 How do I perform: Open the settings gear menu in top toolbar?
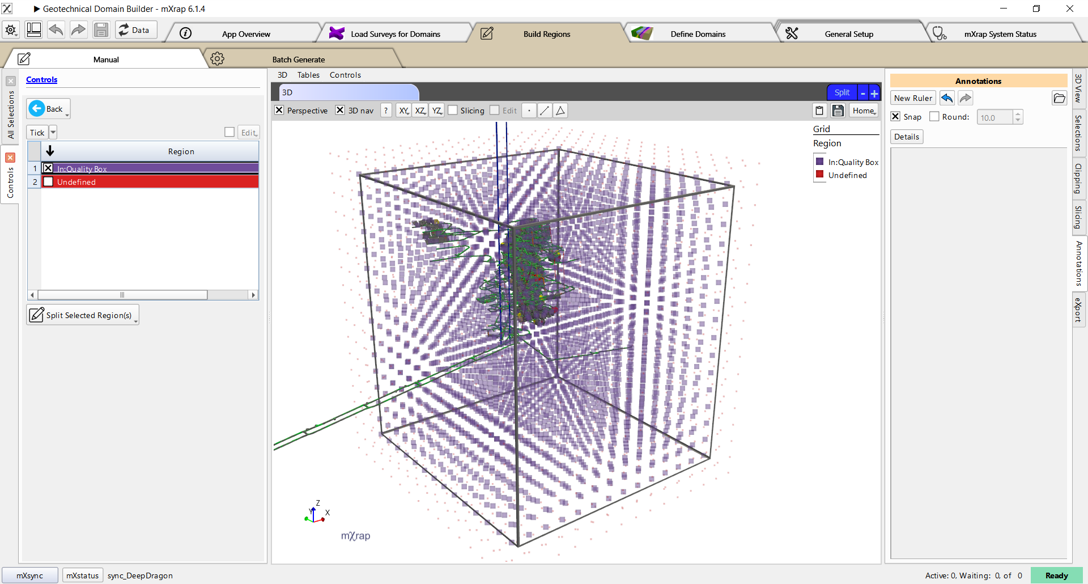point(11,30)
